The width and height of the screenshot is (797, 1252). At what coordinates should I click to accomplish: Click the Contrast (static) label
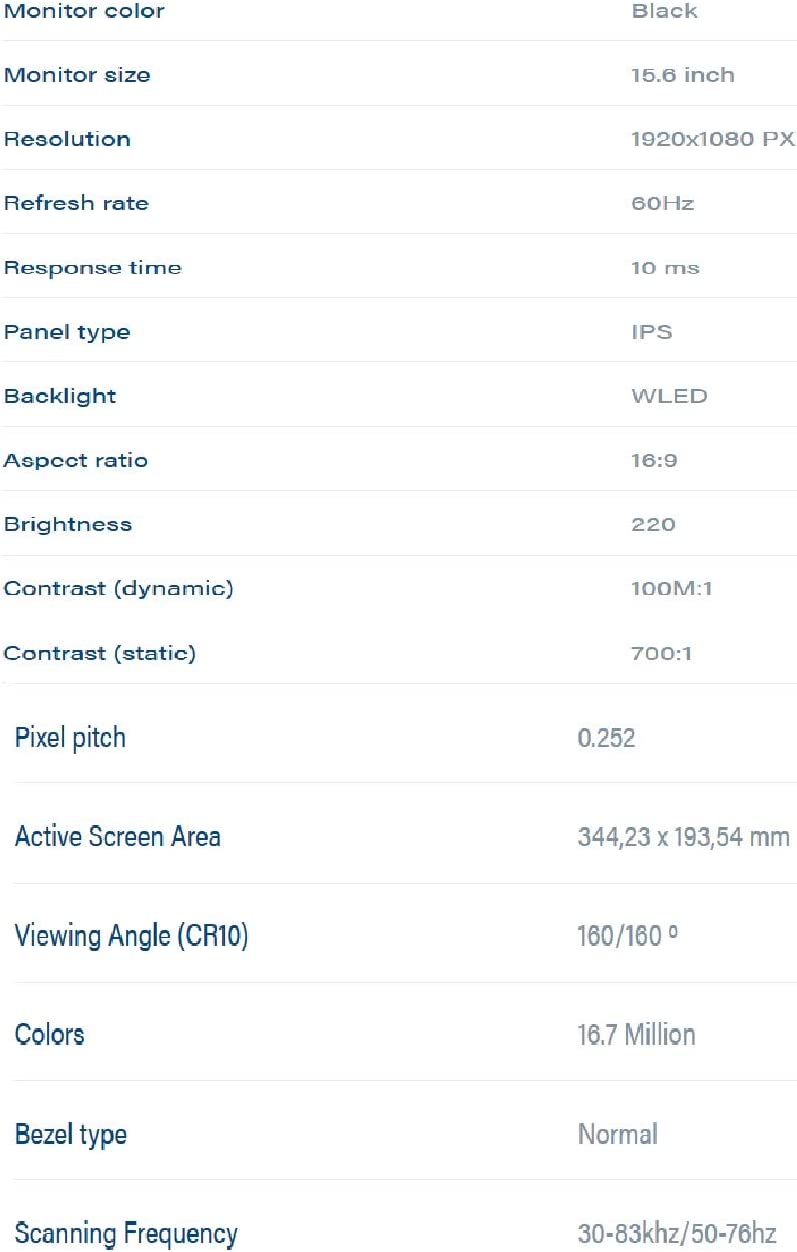(100, 653)
